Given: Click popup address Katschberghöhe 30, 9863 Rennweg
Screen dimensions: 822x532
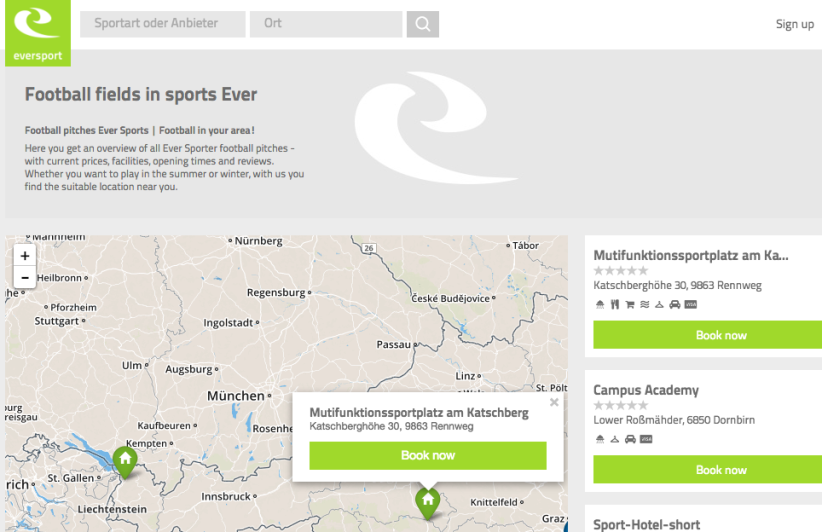Looking at the screenshot, I should pyautogui.click(x=391, y=426).
